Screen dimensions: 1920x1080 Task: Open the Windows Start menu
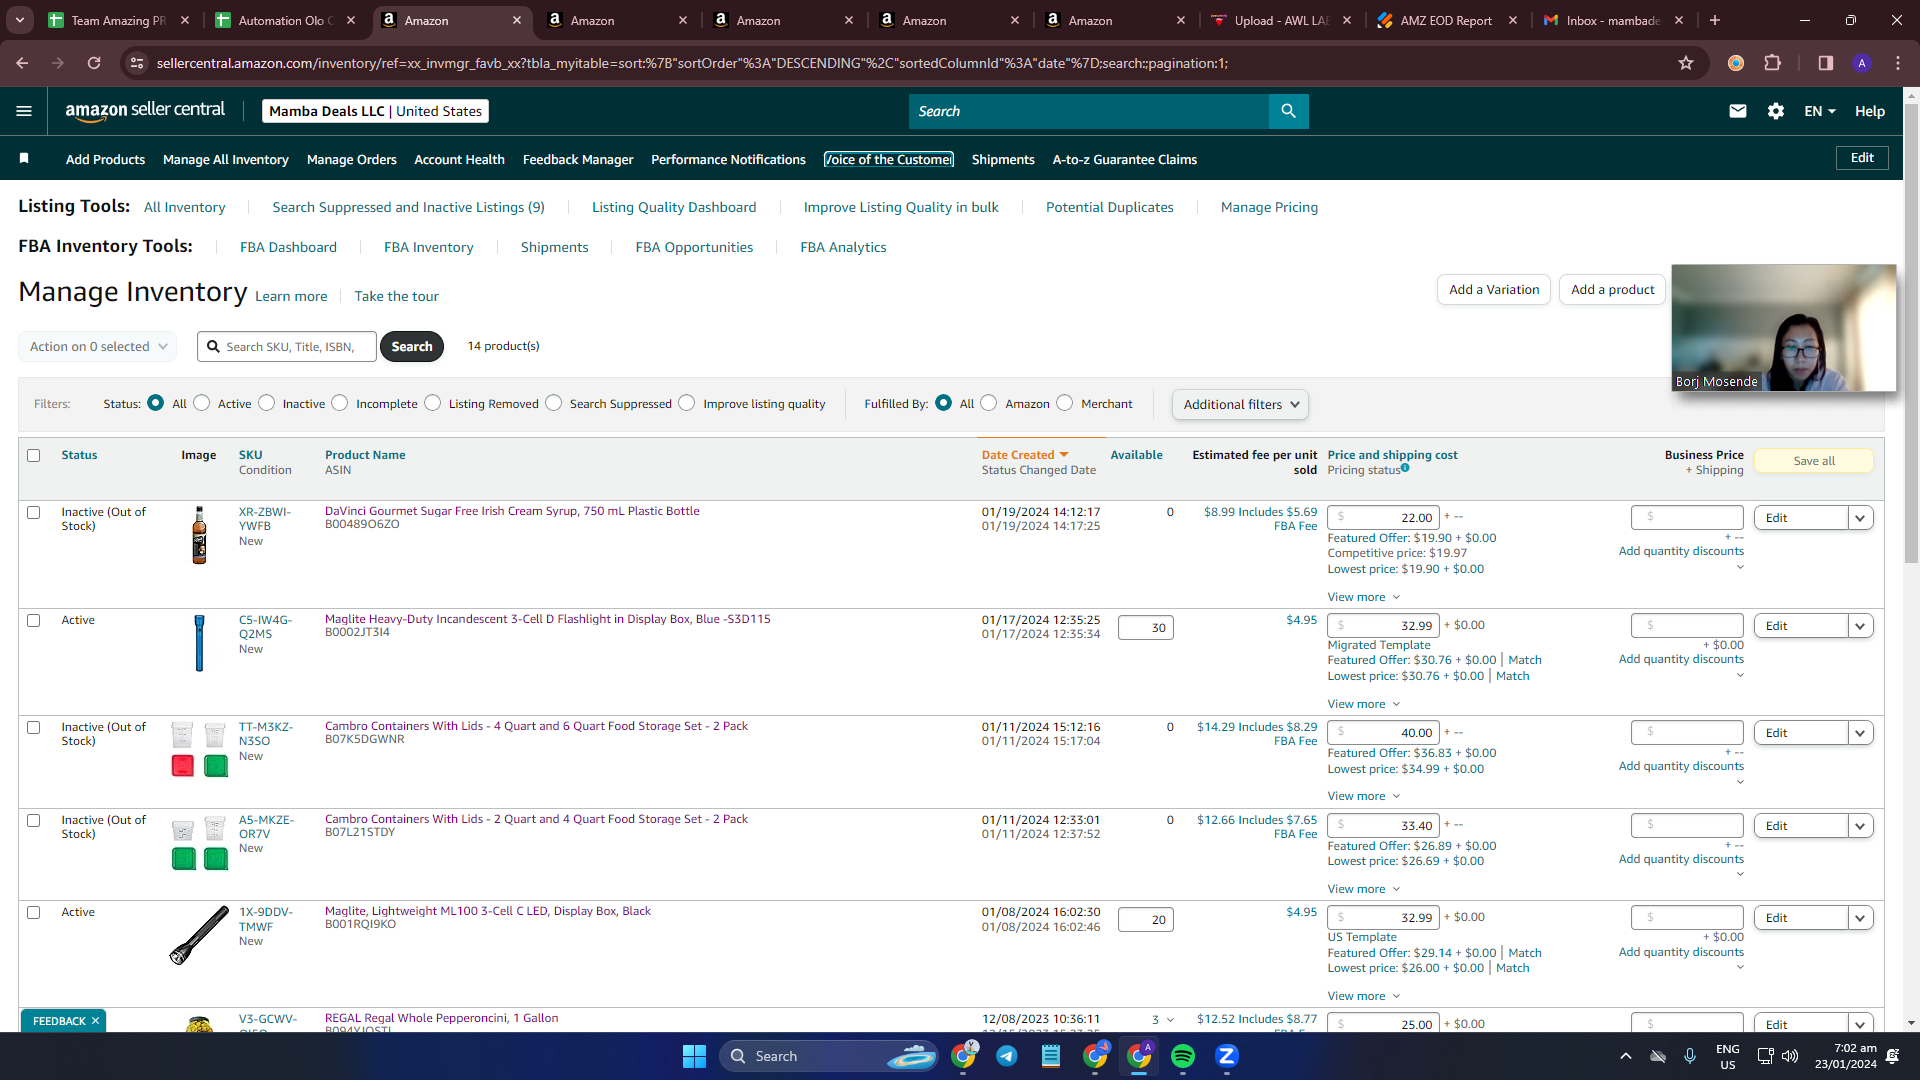coord(694,1056)
